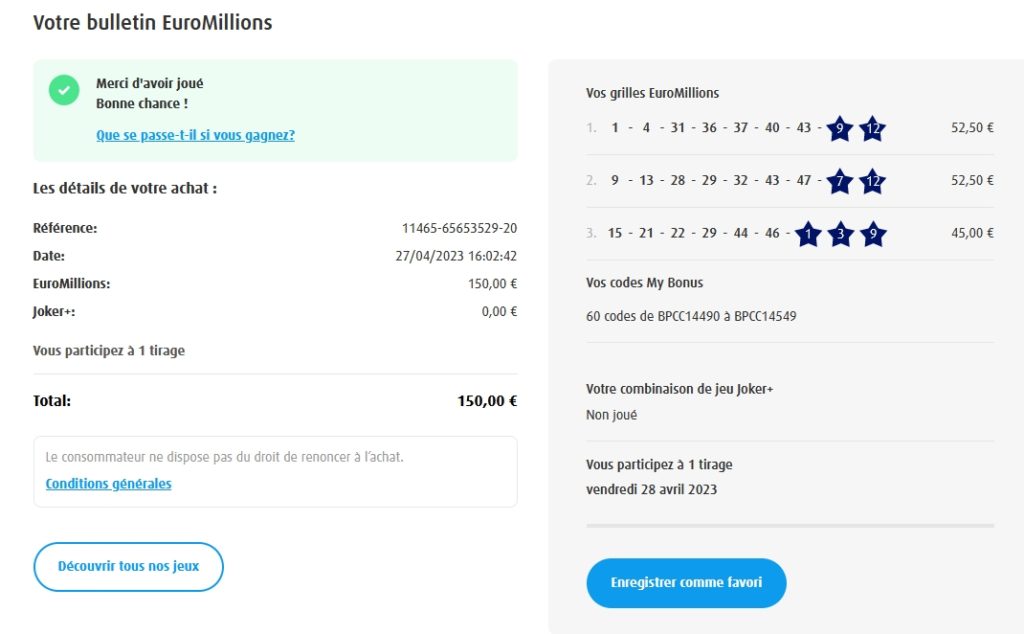Click the "Non joué" Joker+ status
The image size is (1024, 634).
coord(611,415)
